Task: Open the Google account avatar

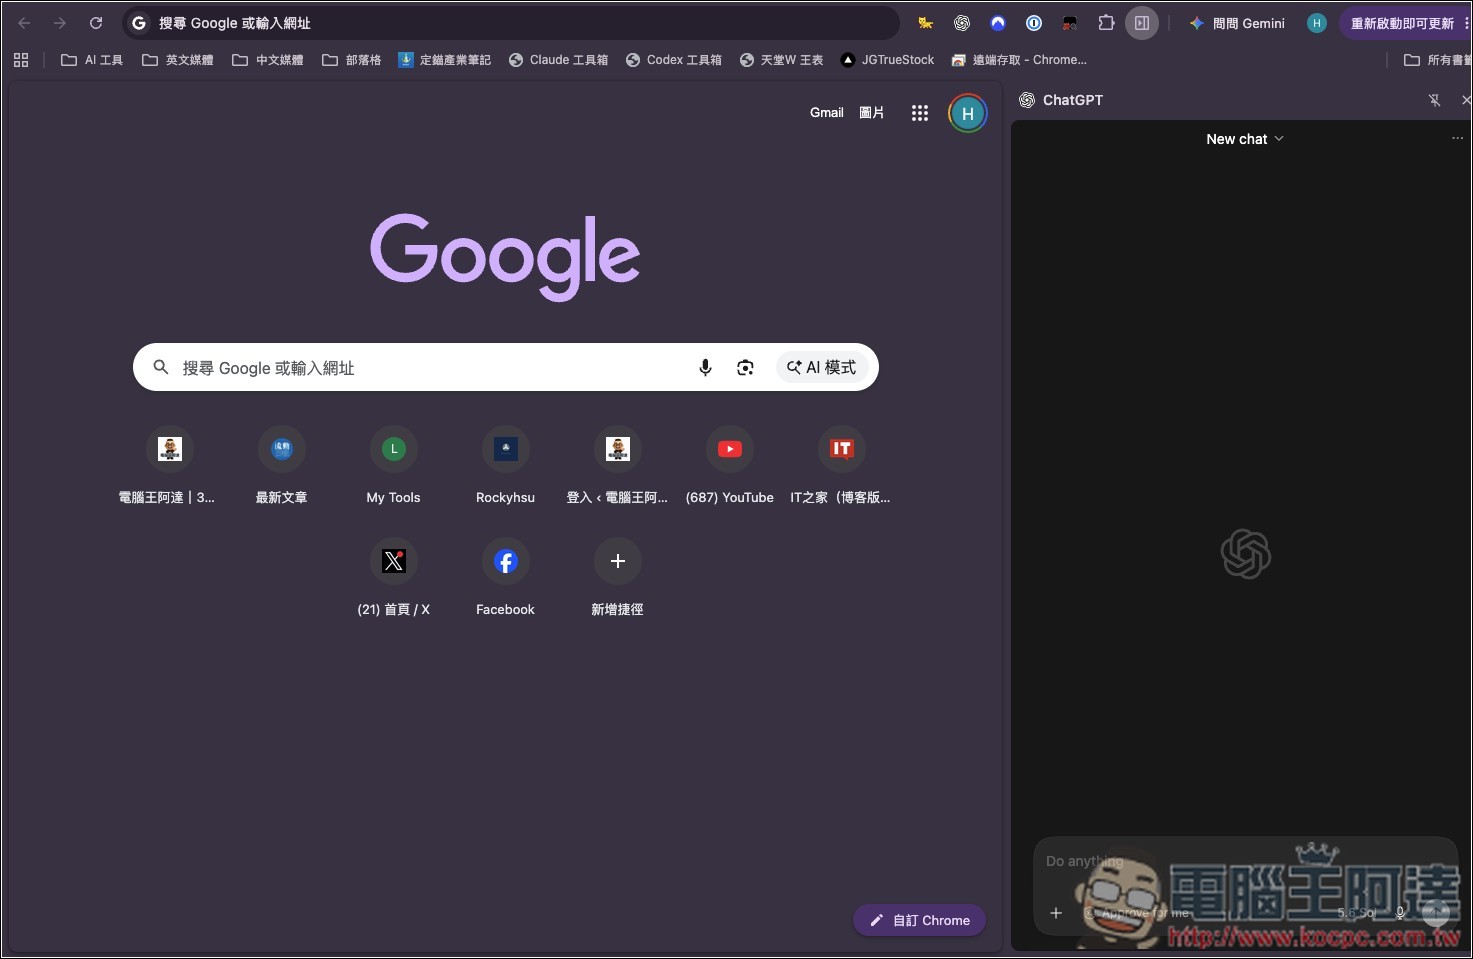Action: [968, 113]
